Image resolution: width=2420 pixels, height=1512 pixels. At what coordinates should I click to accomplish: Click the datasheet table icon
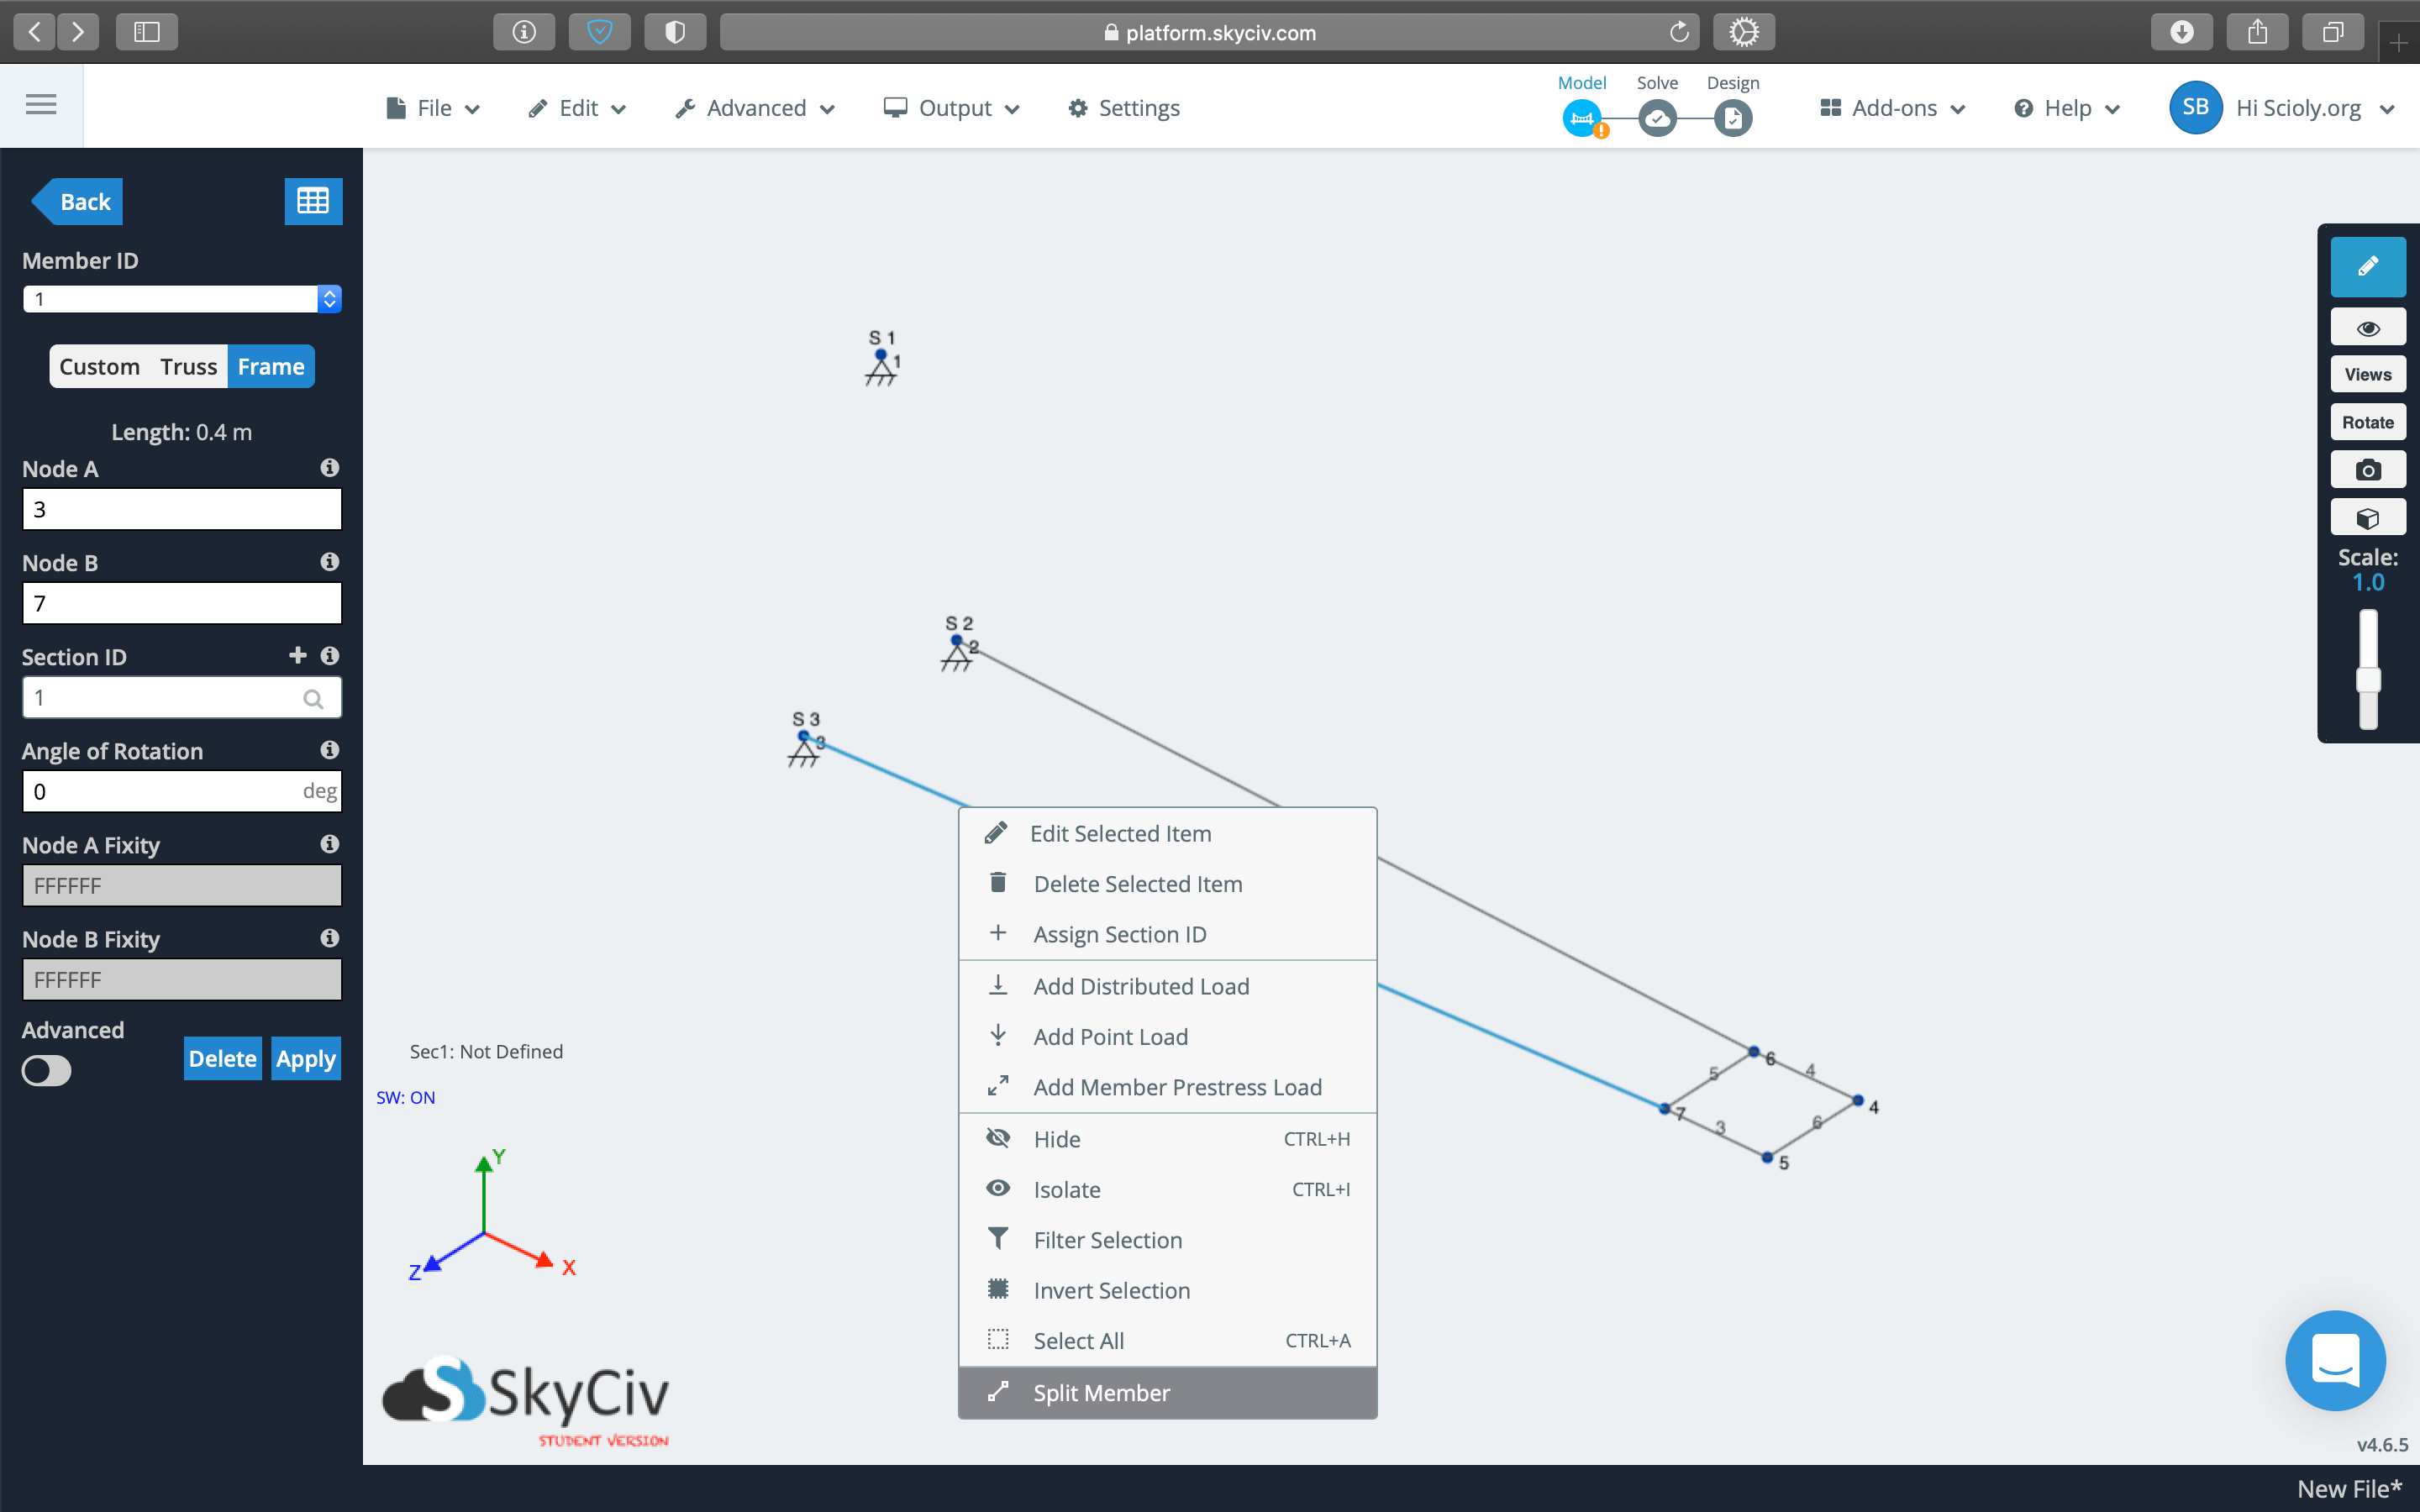[x=313, y=201]
